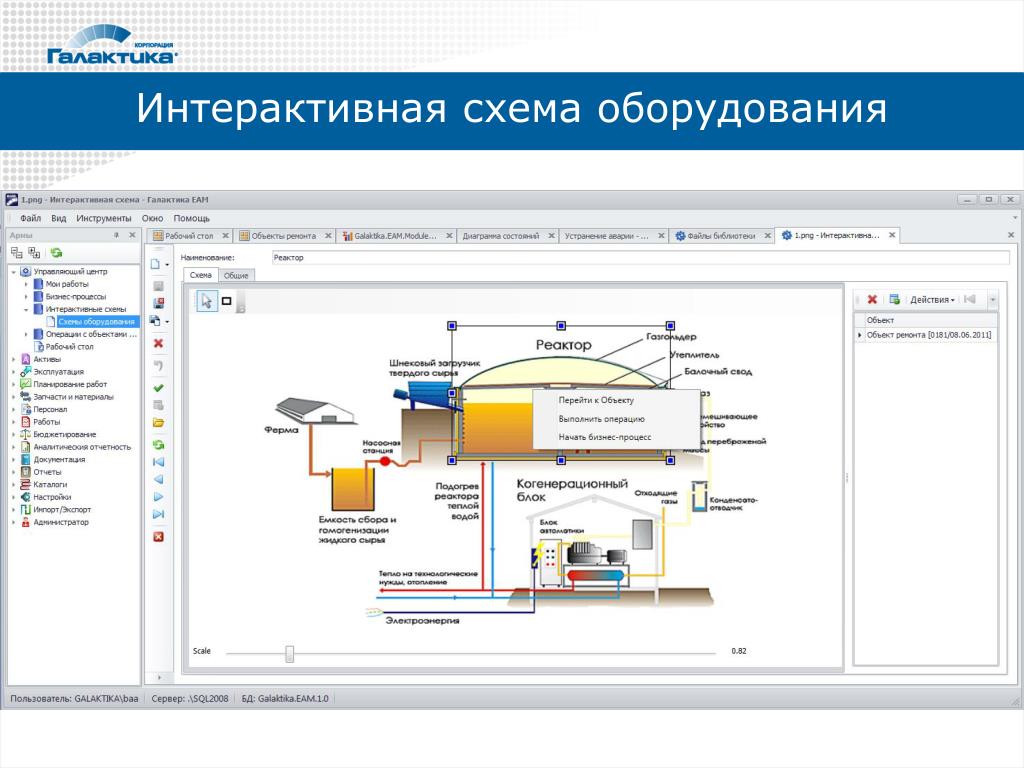Switch to the Диаграмма состояний tab

[501, 236]
